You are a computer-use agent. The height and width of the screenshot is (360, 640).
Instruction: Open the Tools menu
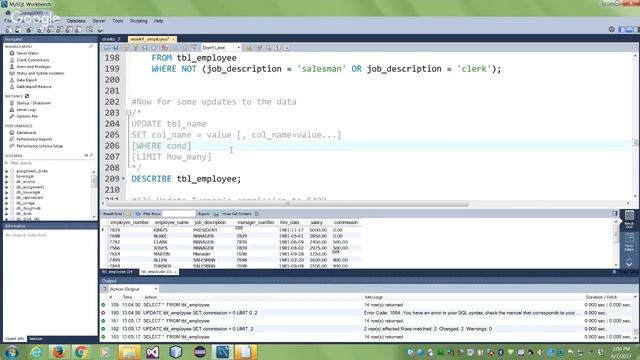[118, 20]
